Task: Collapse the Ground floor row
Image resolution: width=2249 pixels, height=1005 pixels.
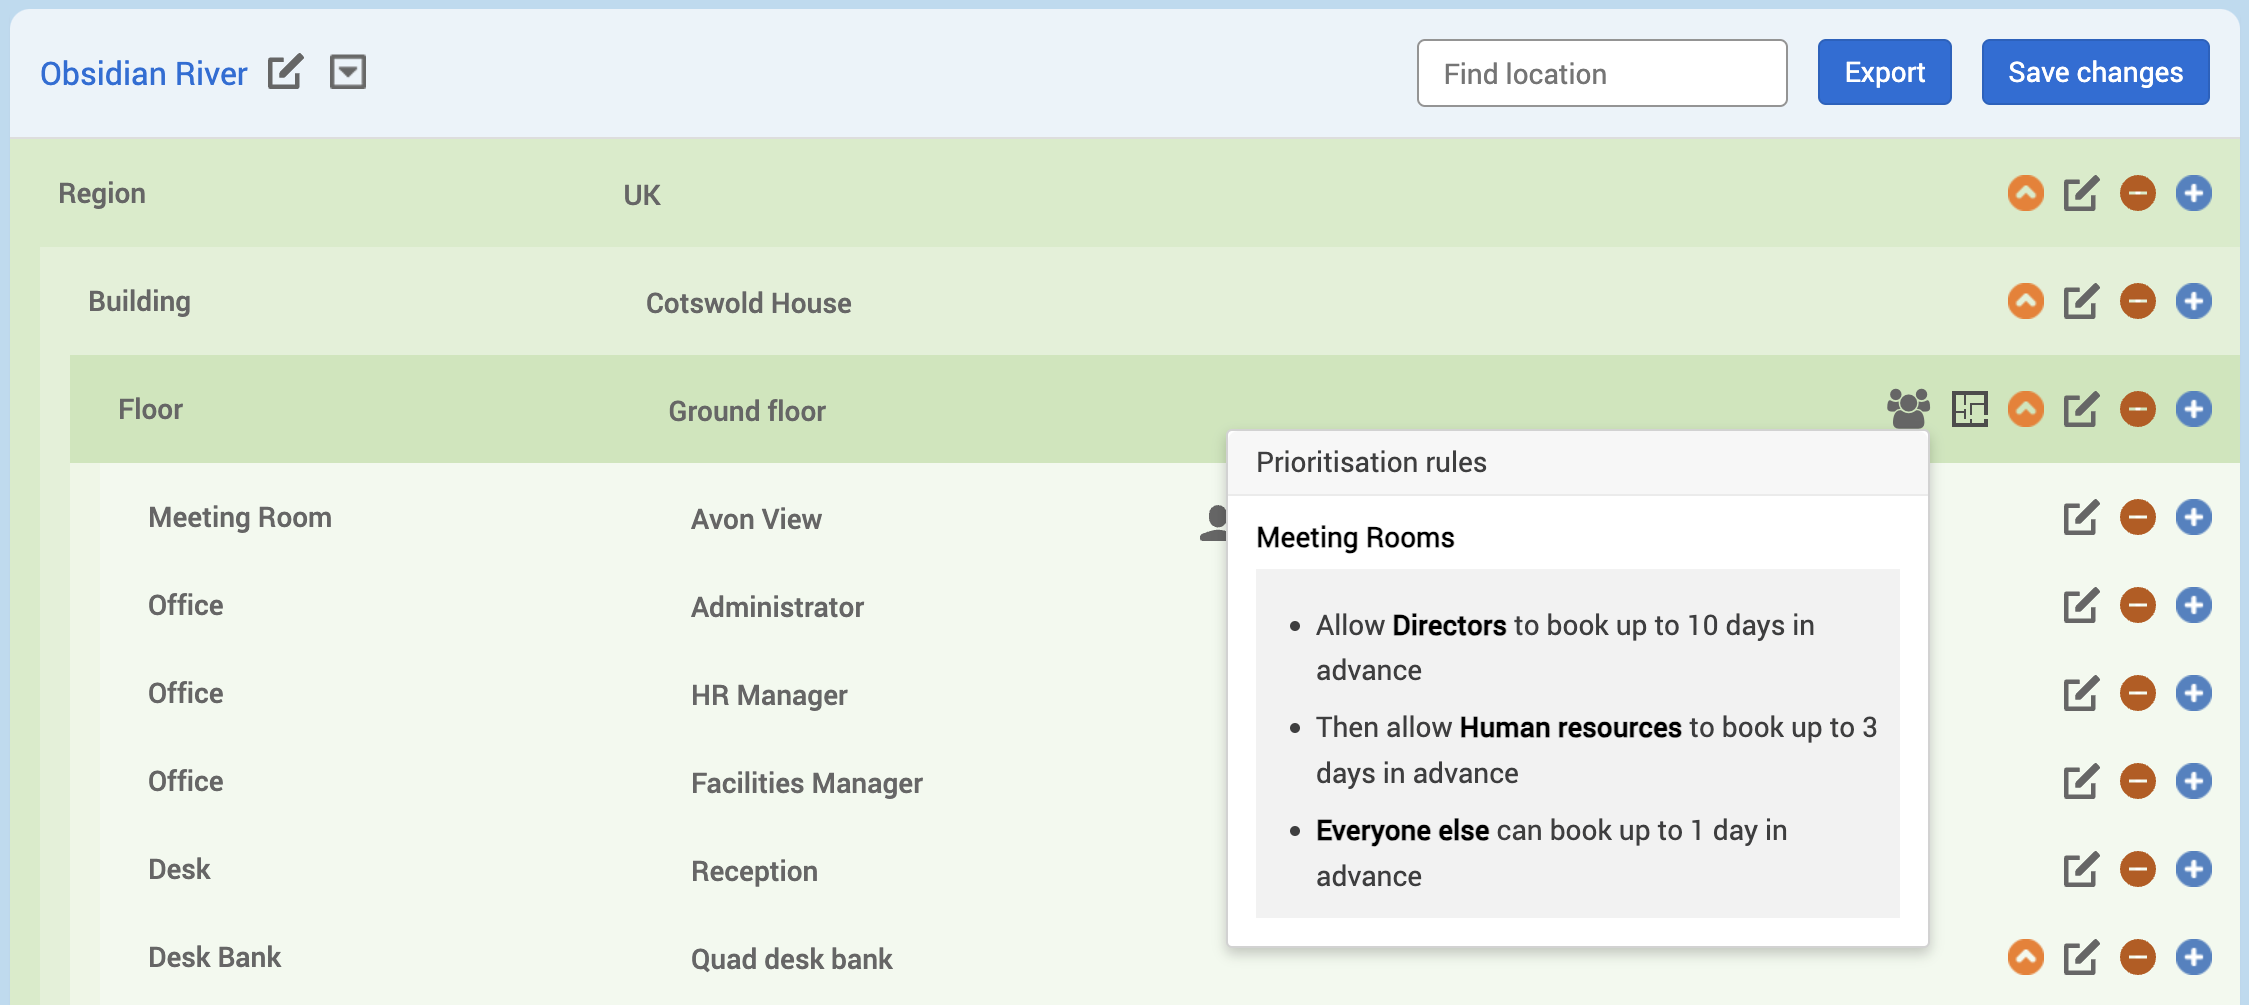Action: click(x=2025, y=409)
